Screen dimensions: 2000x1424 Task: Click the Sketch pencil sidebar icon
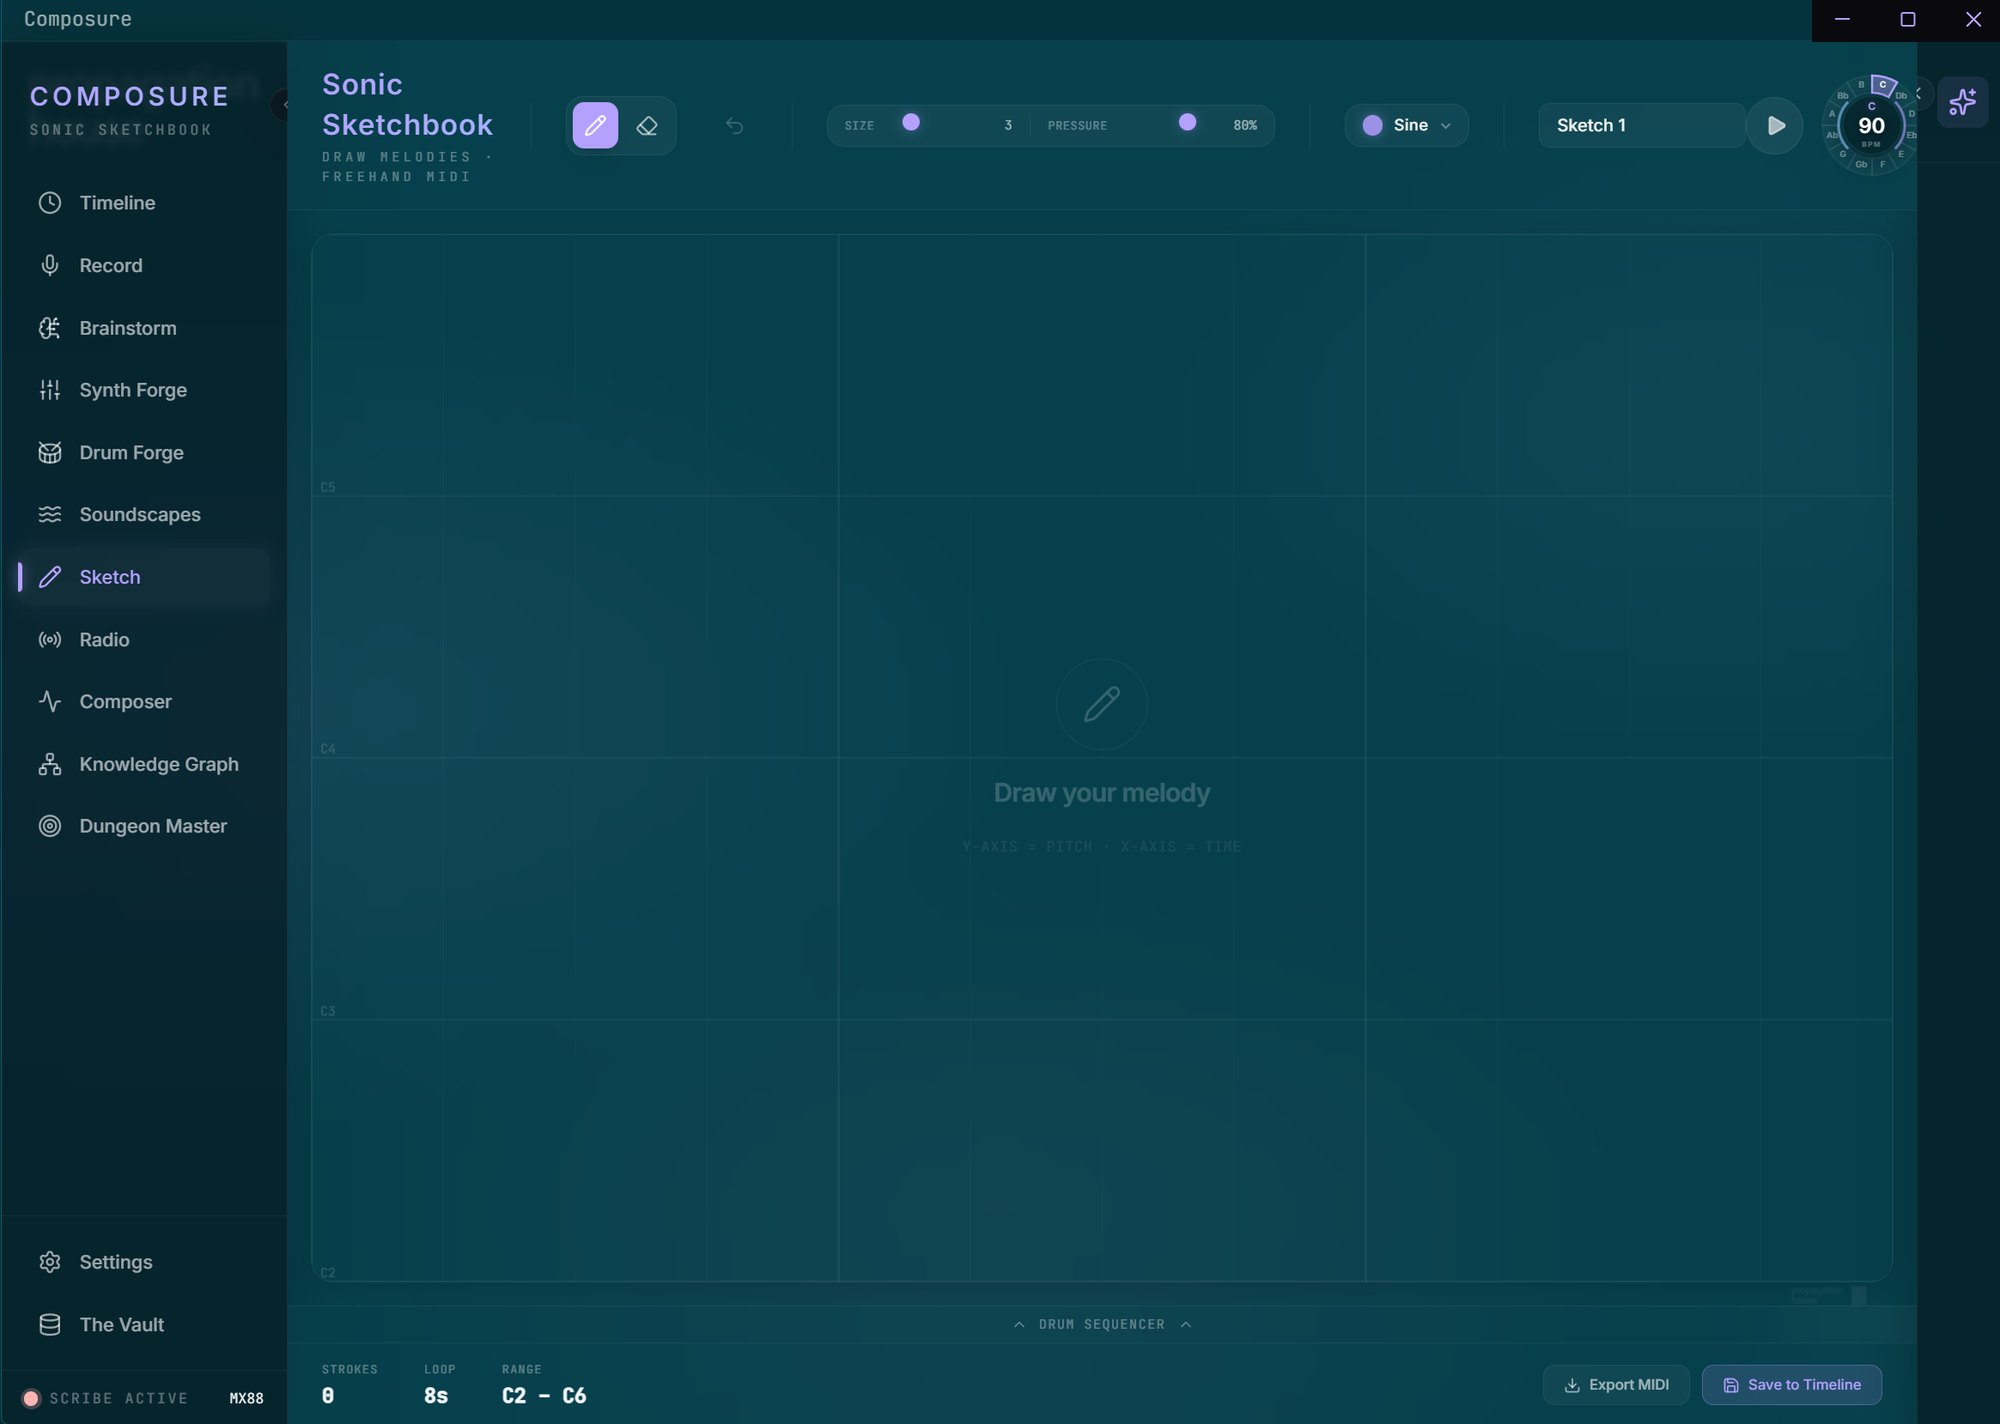click(50, 577)
